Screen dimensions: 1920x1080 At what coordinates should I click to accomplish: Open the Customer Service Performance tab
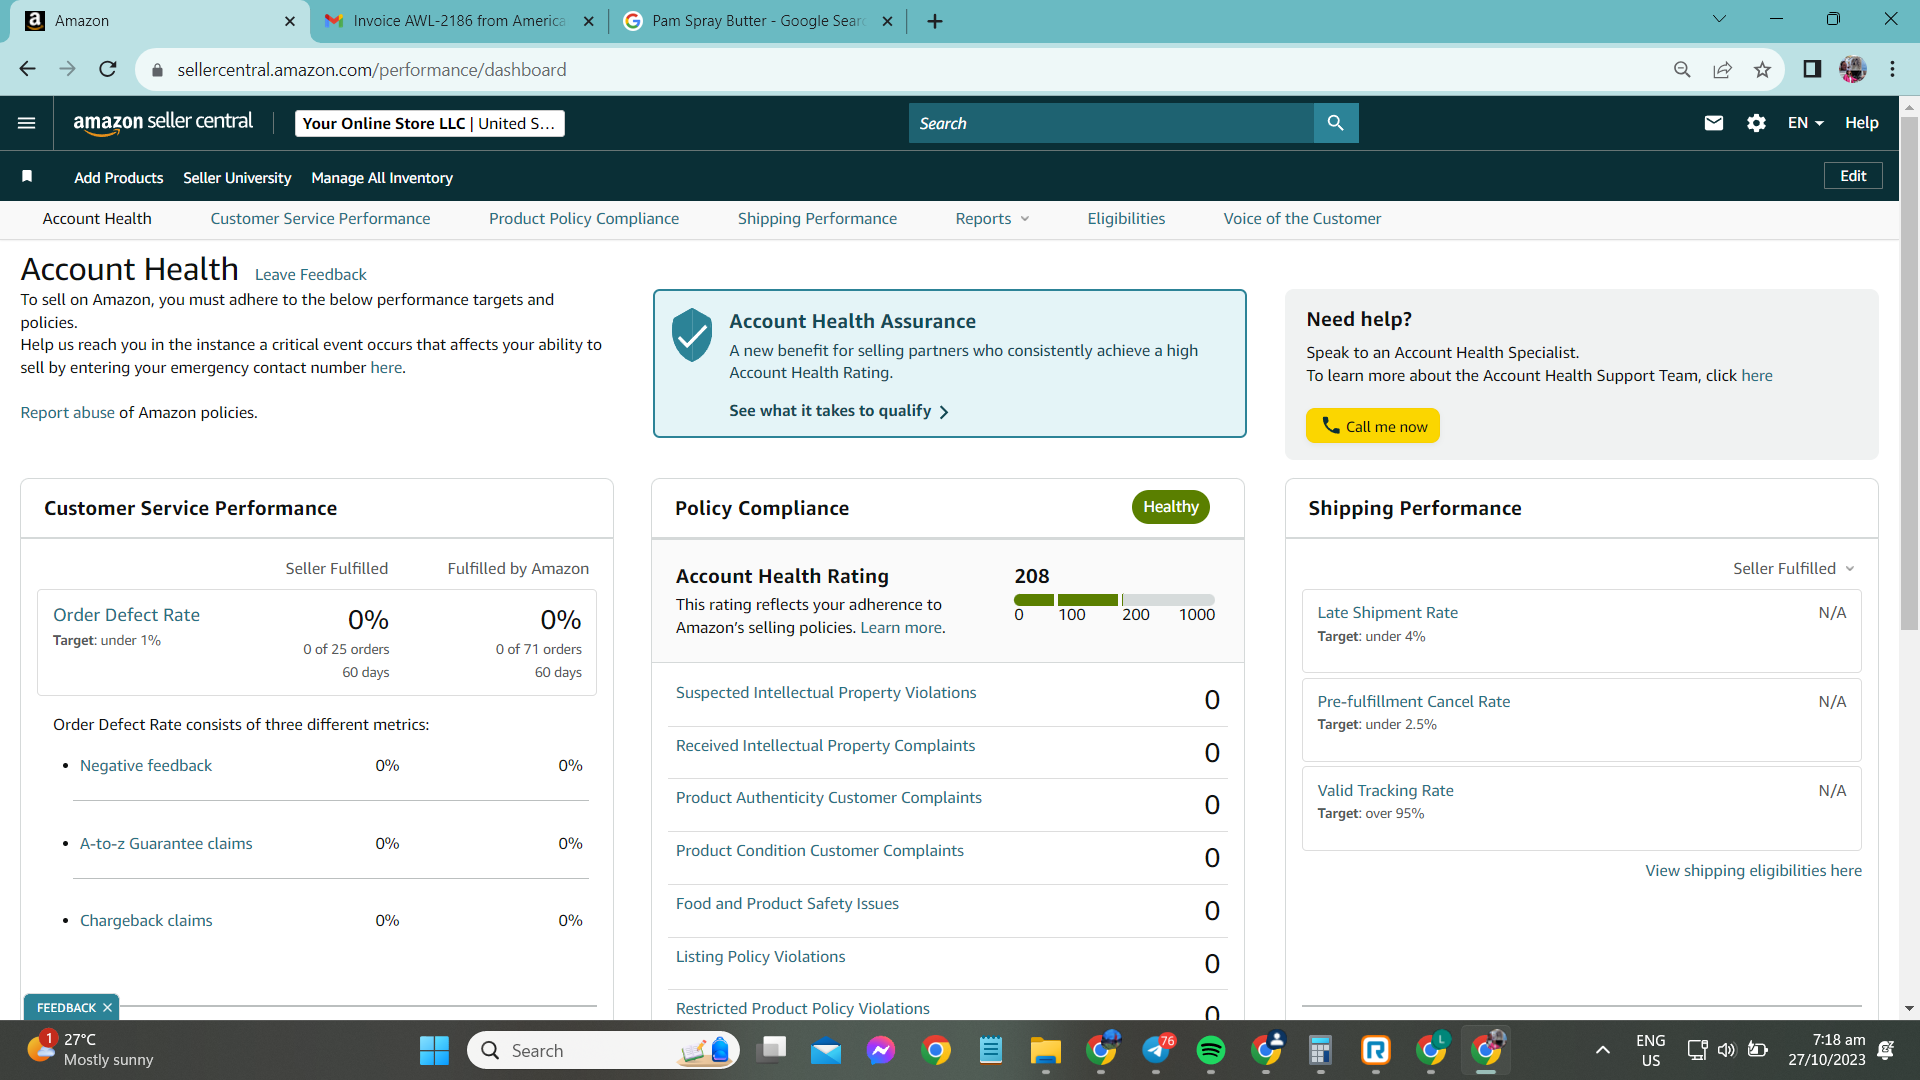coord(320,219)
